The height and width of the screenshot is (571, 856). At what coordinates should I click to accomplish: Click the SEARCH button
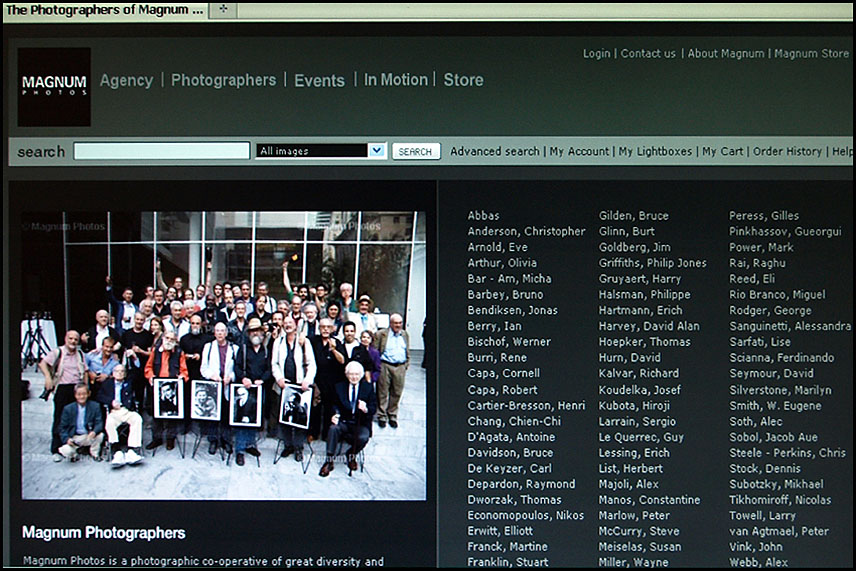coord(416,152)
